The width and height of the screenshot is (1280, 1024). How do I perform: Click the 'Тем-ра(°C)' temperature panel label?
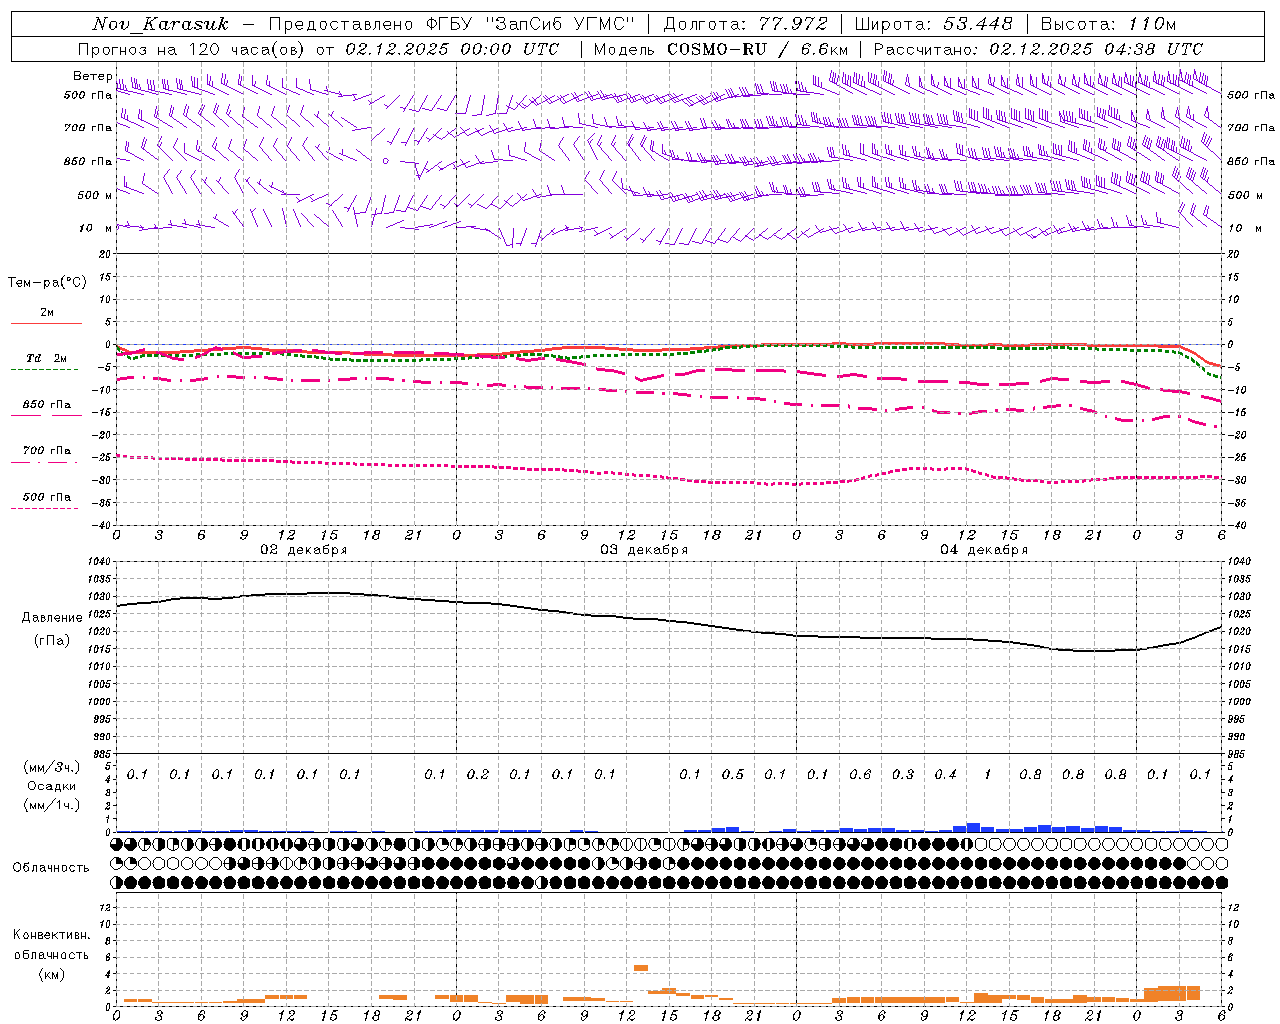click(47, 283)
